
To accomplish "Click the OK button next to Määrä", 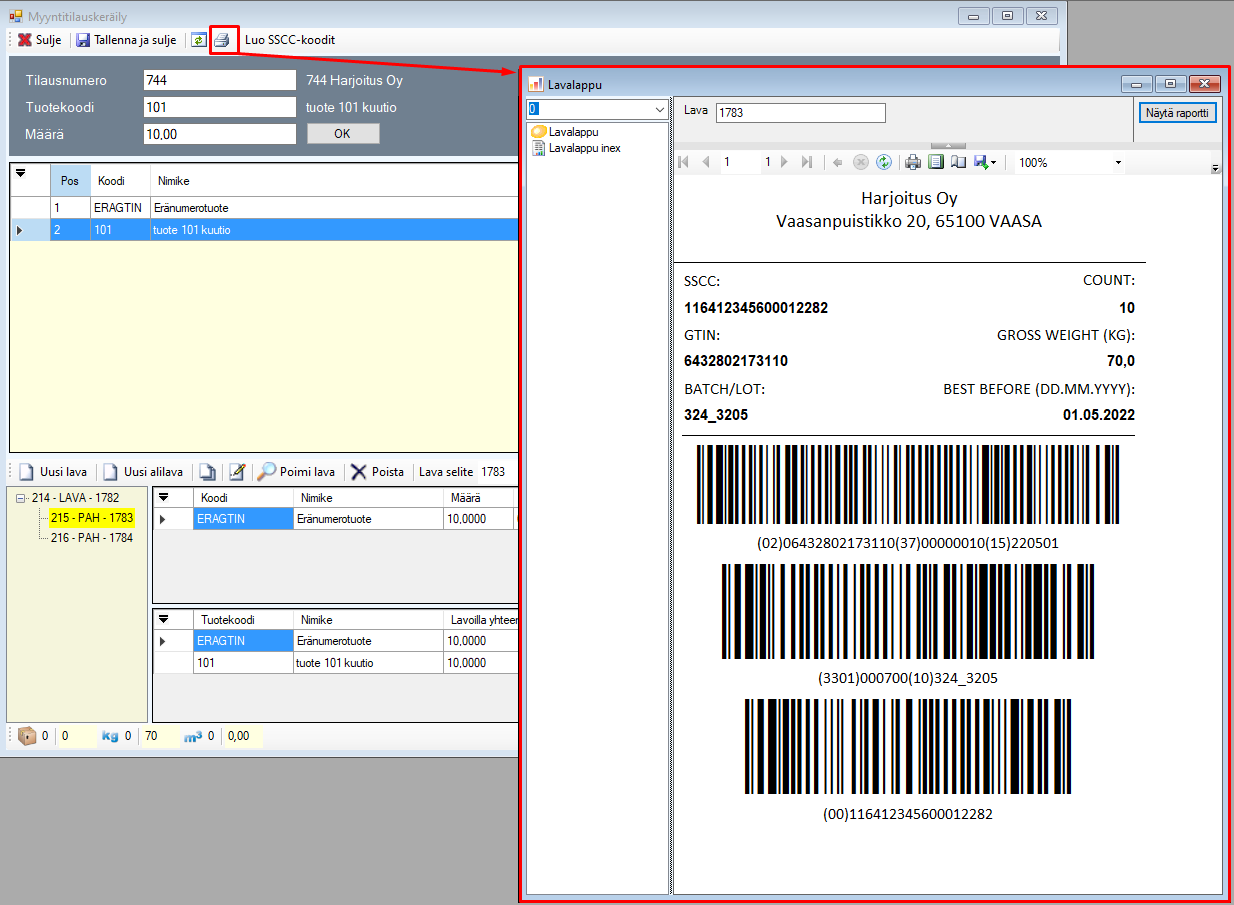I will point(343,134).
